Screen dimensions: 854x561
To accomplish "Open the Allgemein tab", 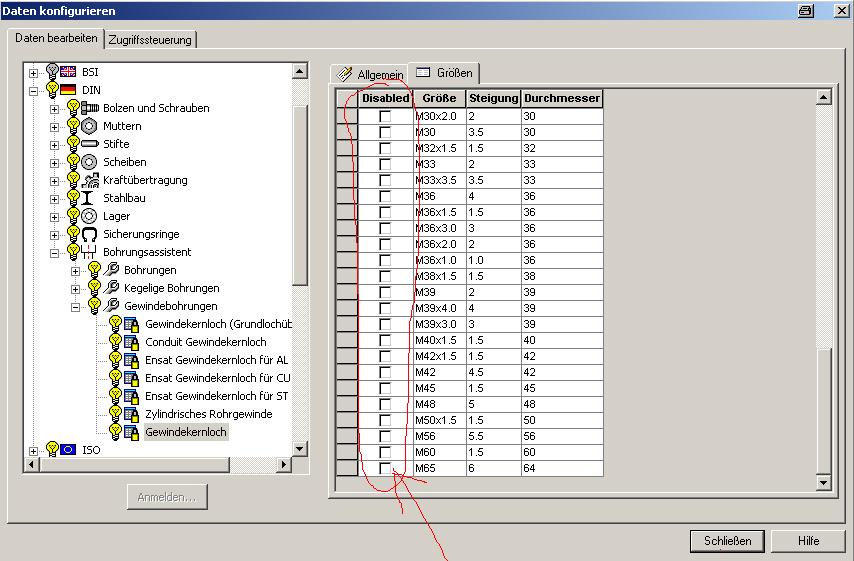I will click(371, 74).
